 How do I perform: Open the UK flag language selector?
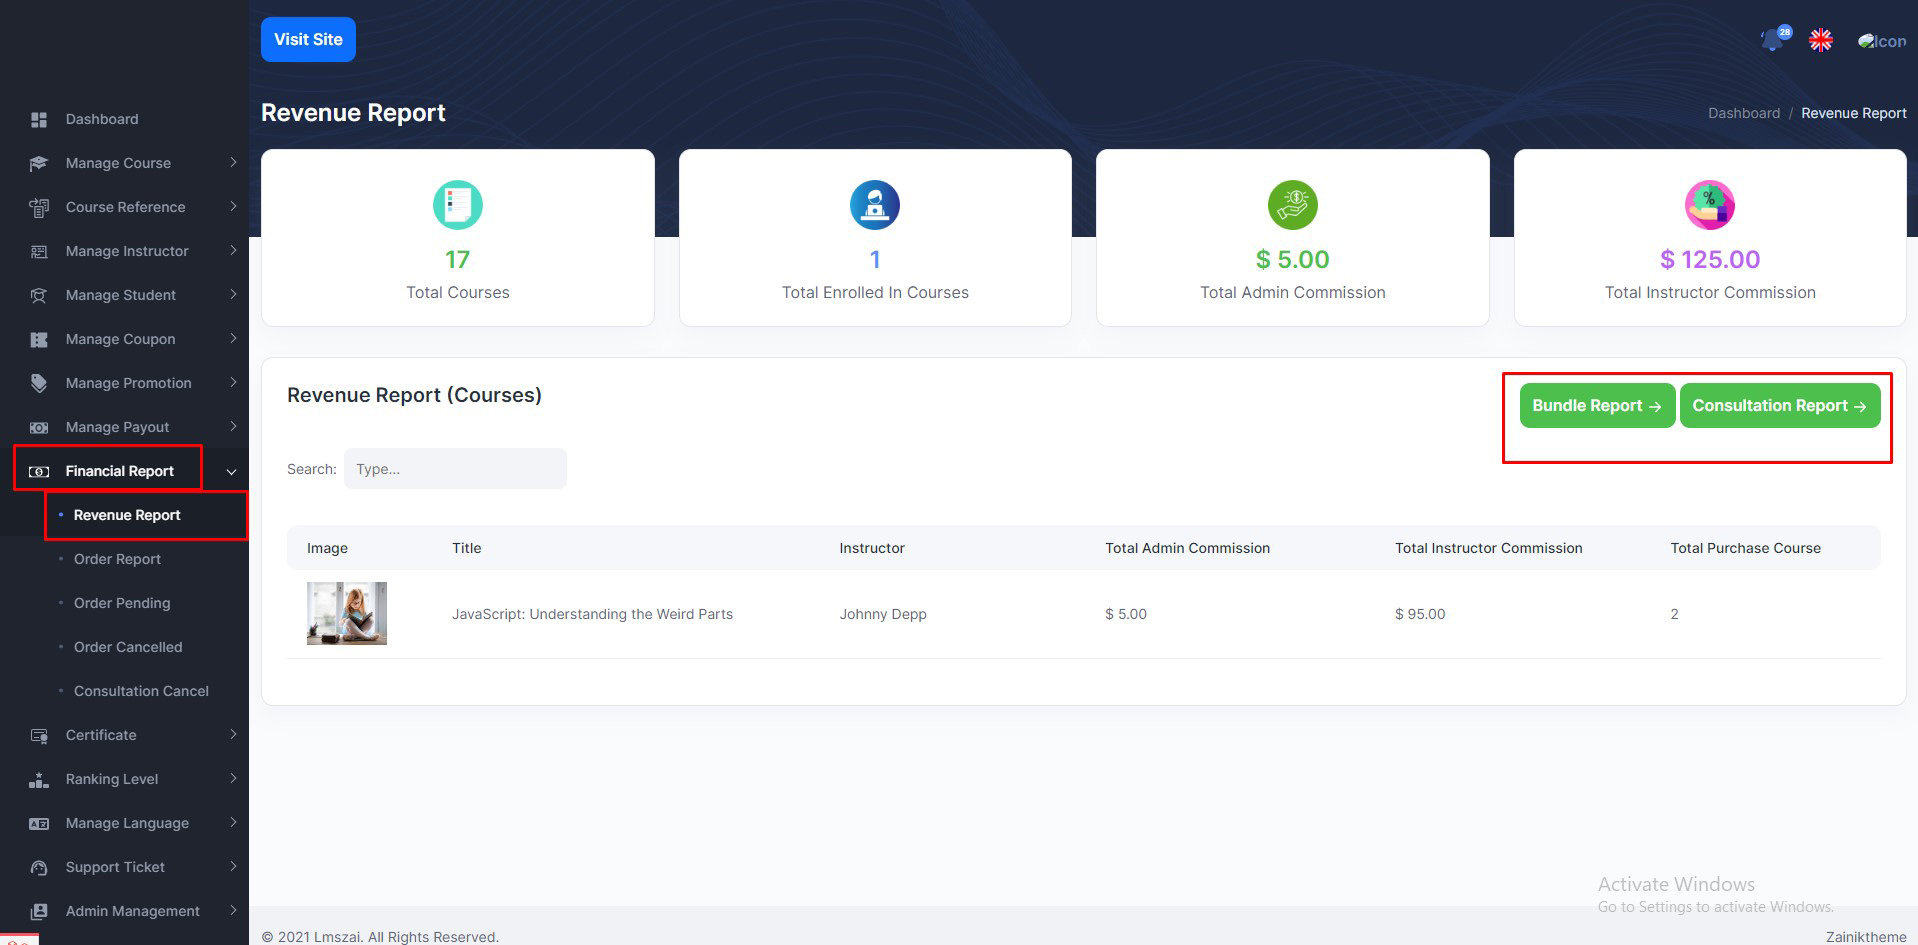click(1821, 40)
